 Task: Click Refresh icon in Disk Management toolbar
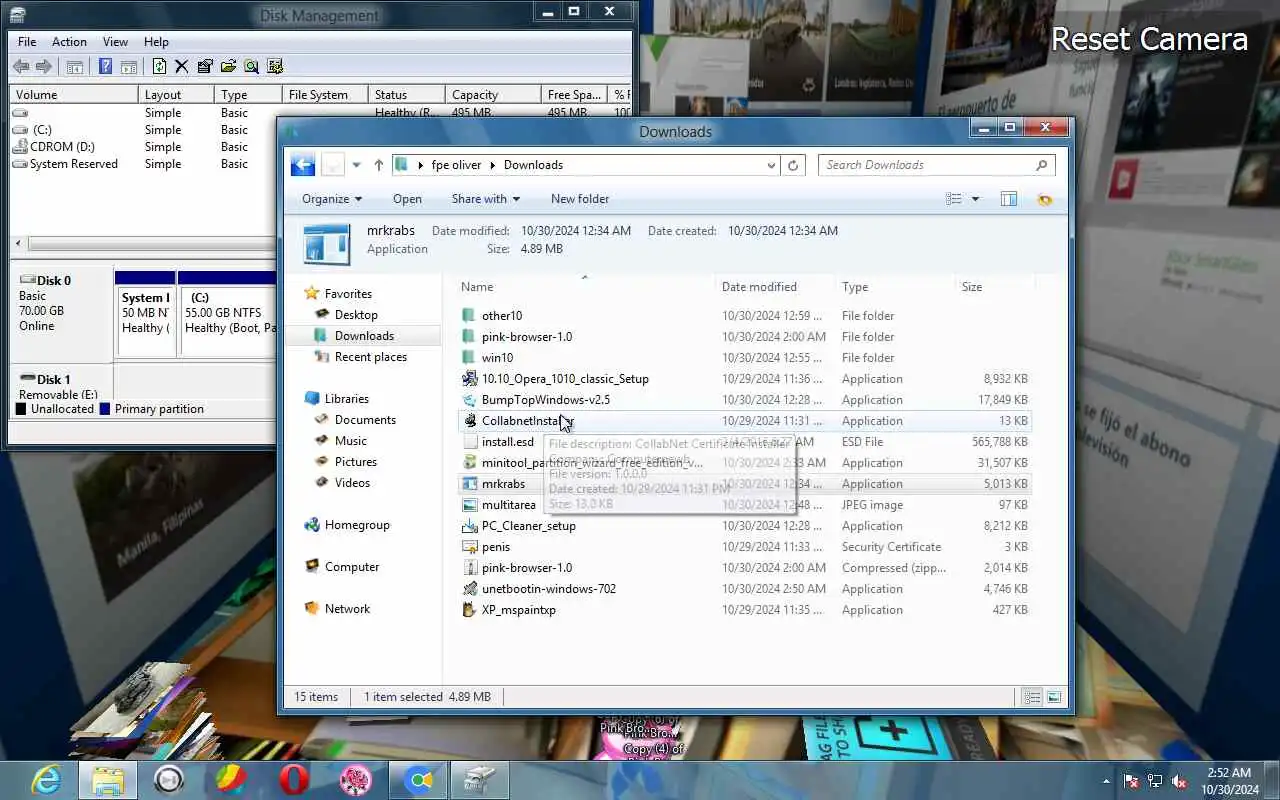[x=159, y=67]
